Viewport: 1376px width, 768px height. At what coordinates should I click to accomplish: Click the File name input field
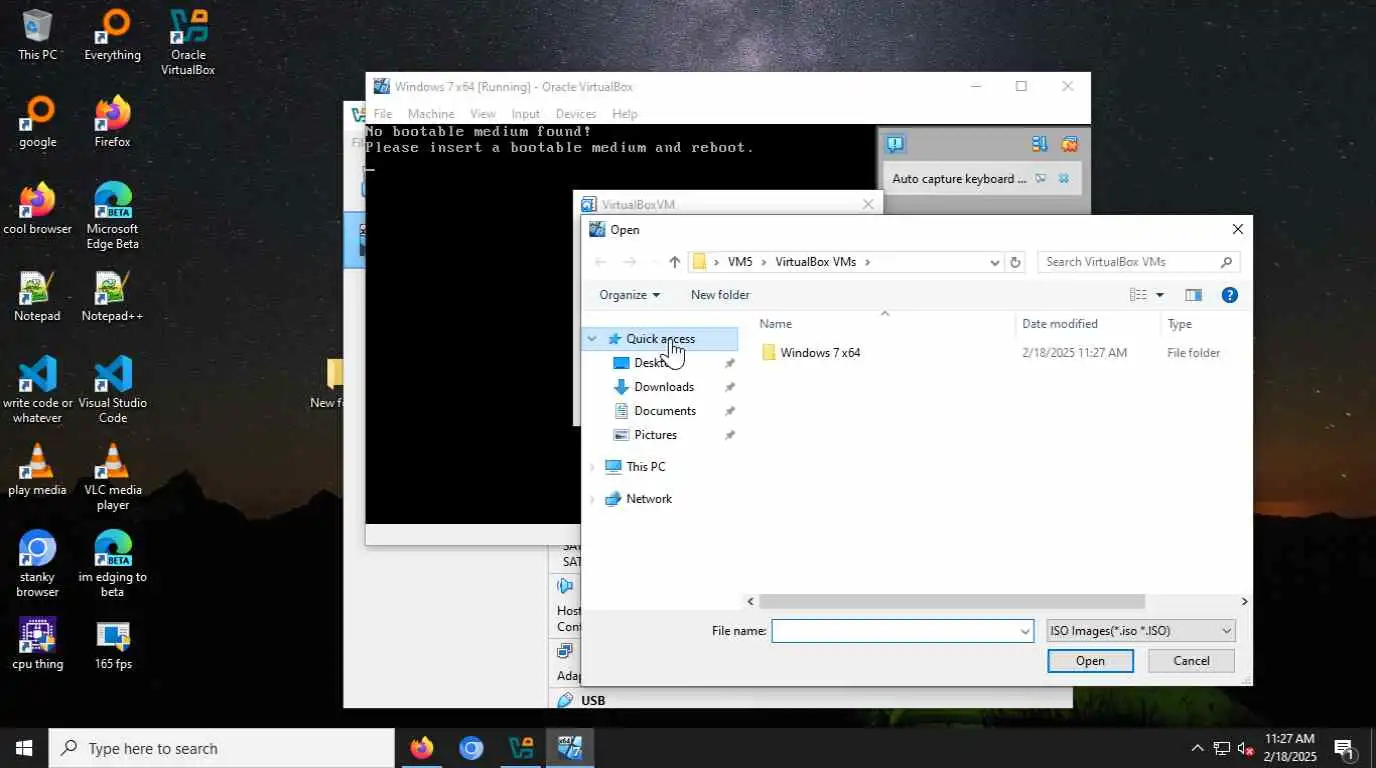click(895, 631)
